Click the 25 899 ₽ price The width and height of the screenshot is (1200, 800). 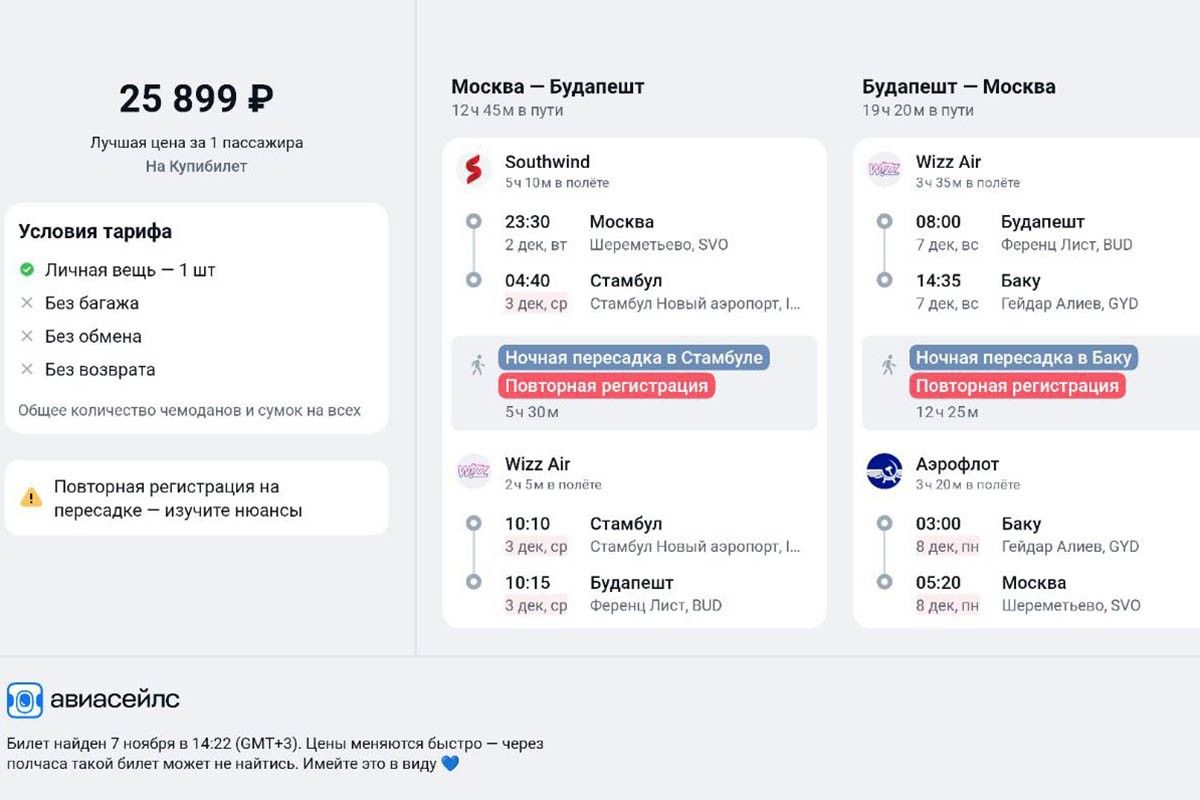tap(196, 99)
